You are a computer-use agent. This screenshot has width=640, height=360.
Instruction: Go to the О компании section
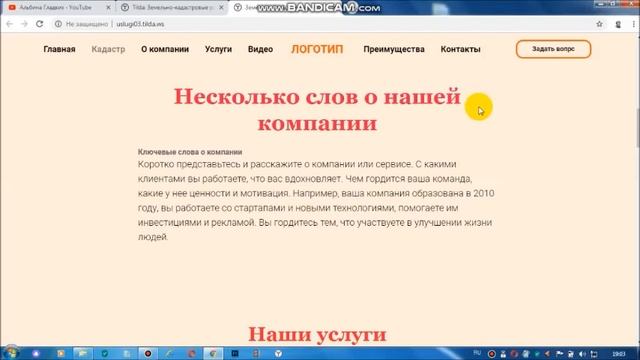coord(165,49)
